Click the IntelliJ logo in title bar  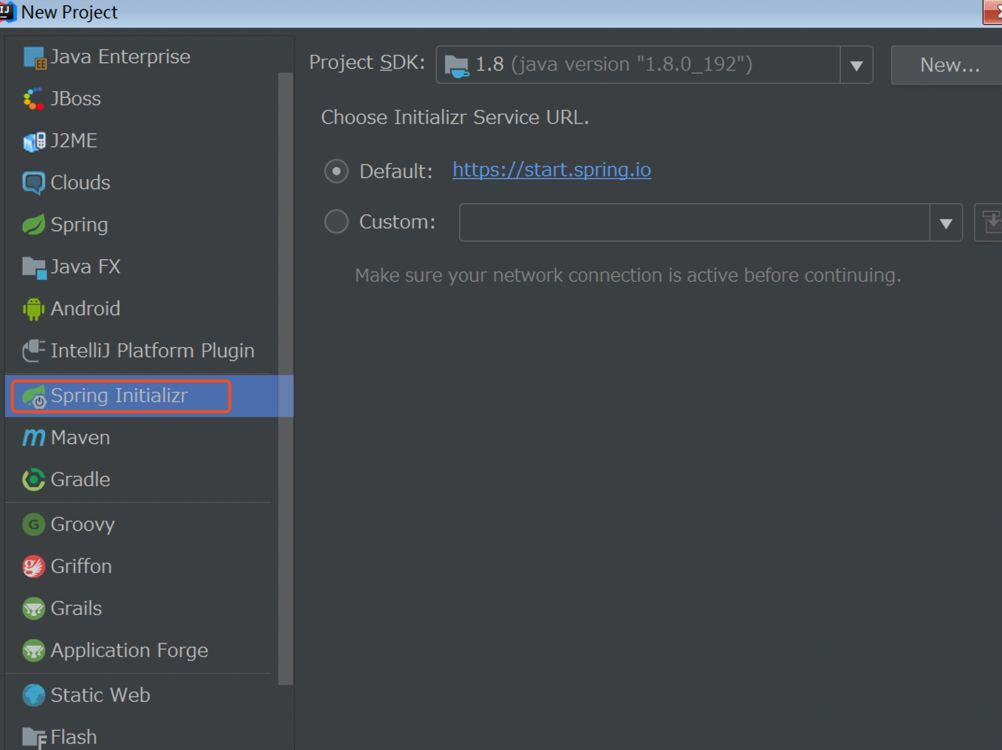click(x=7, y=11)
